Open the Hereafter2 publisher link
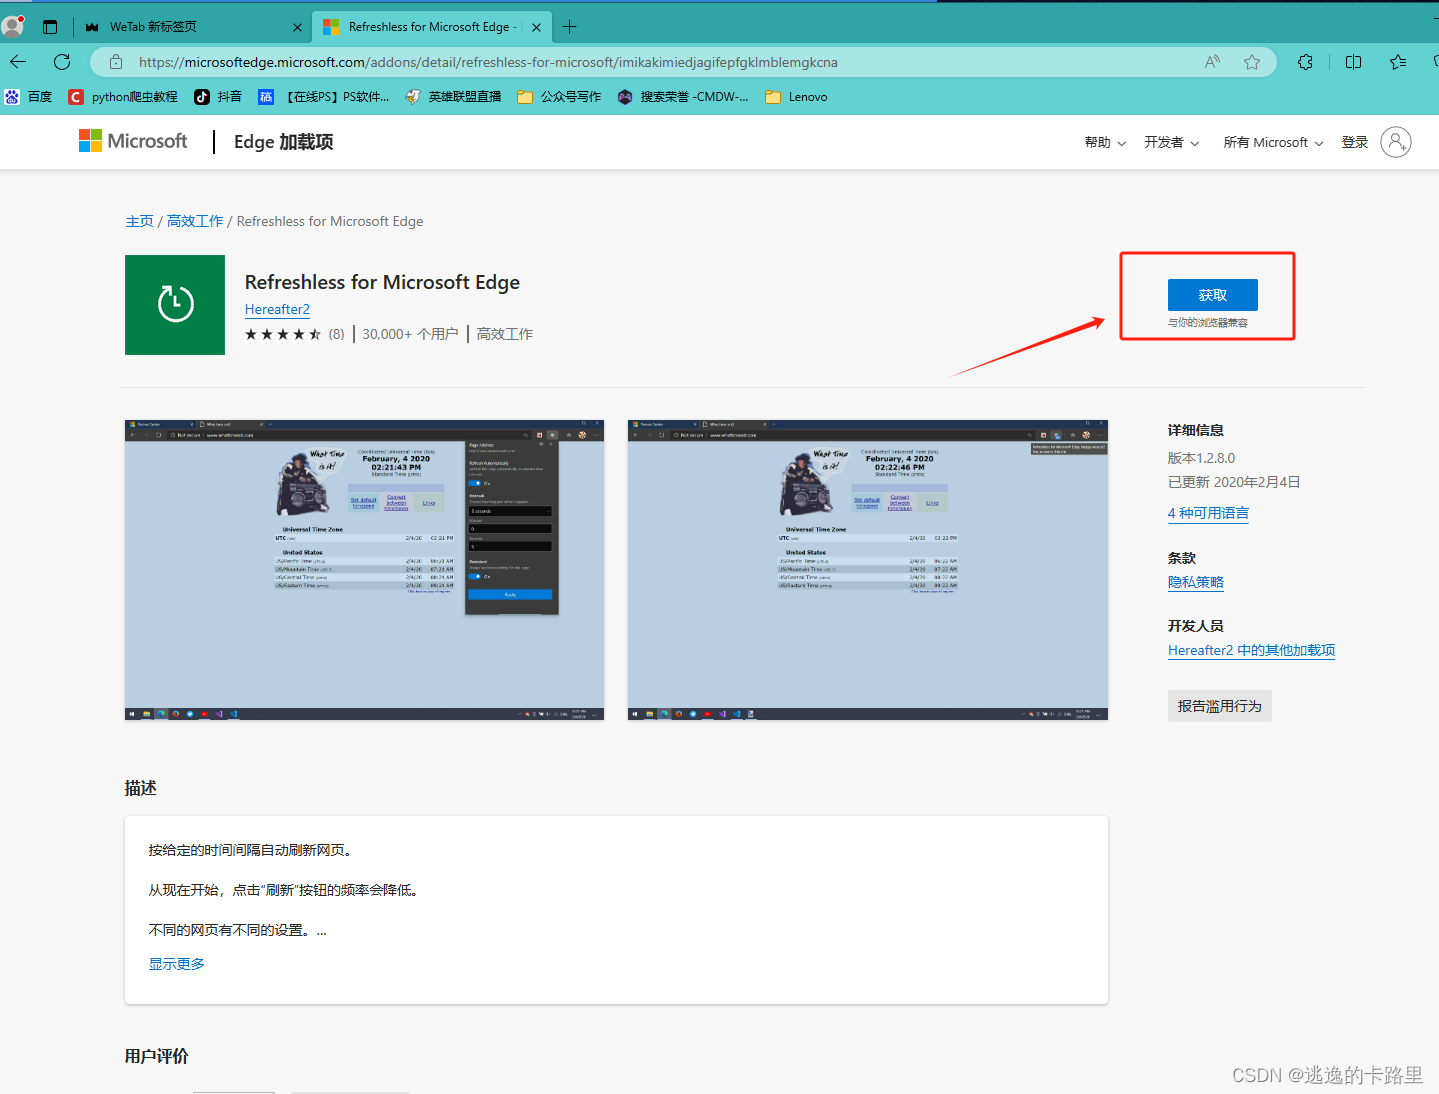1439x1094 pixels. (x=277, y=309)
